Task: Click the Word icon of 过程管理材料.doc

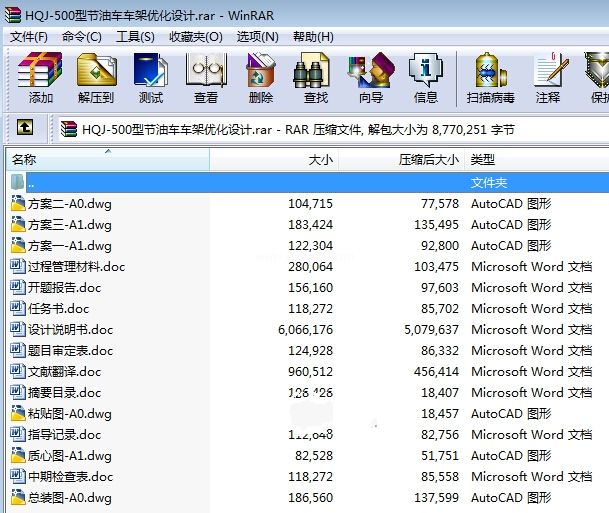Action: coord(18,266)
